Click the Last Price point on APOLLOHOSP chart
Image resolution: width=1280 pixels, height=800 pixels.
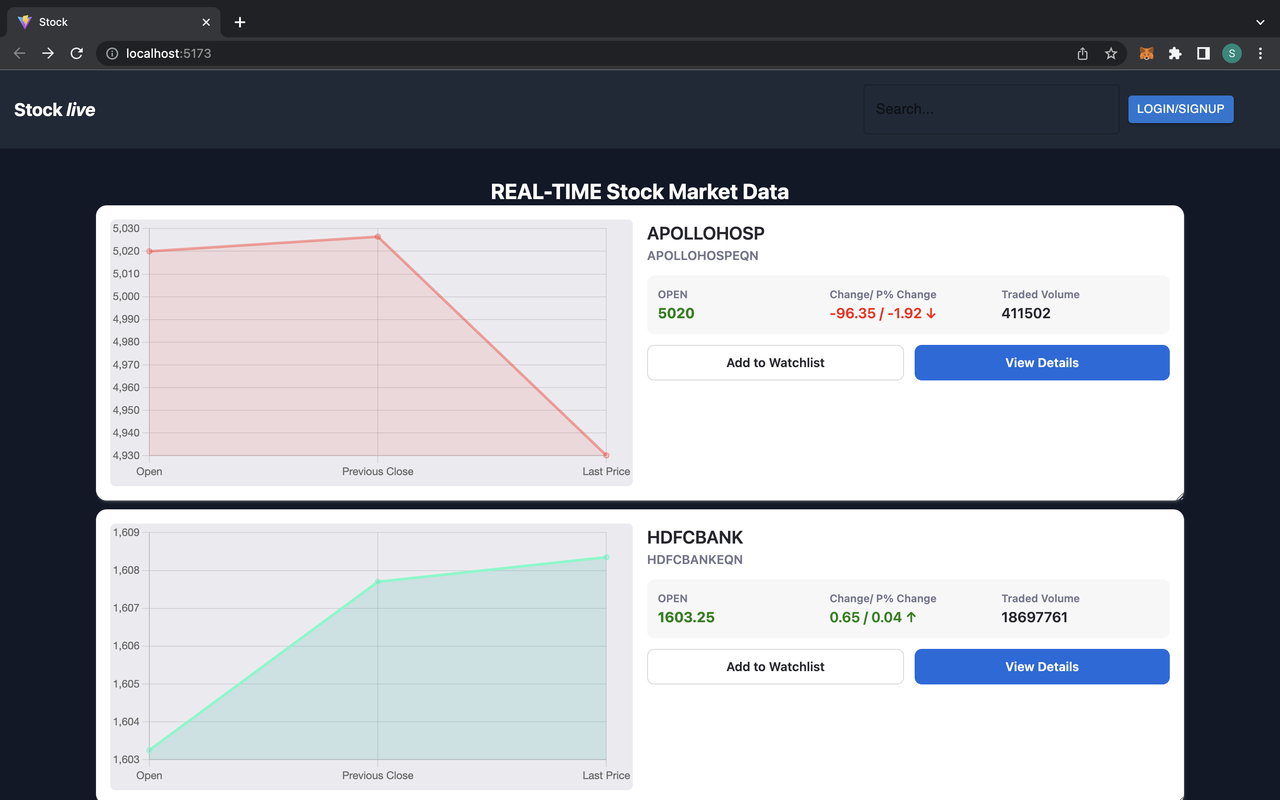coord(606,455)
